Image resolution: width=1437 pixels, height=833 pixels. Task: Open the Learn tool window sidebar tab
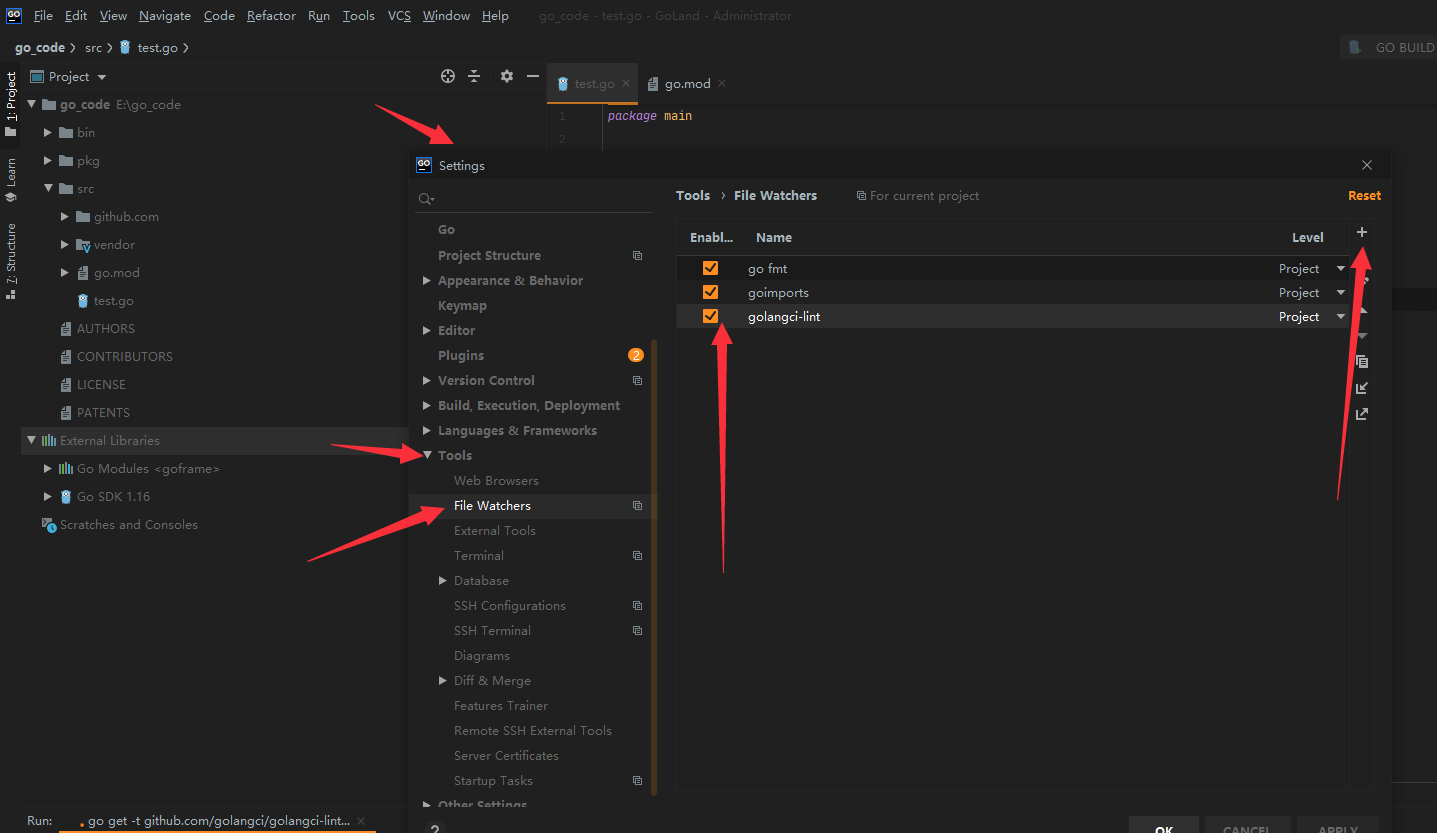click(11, 180)
